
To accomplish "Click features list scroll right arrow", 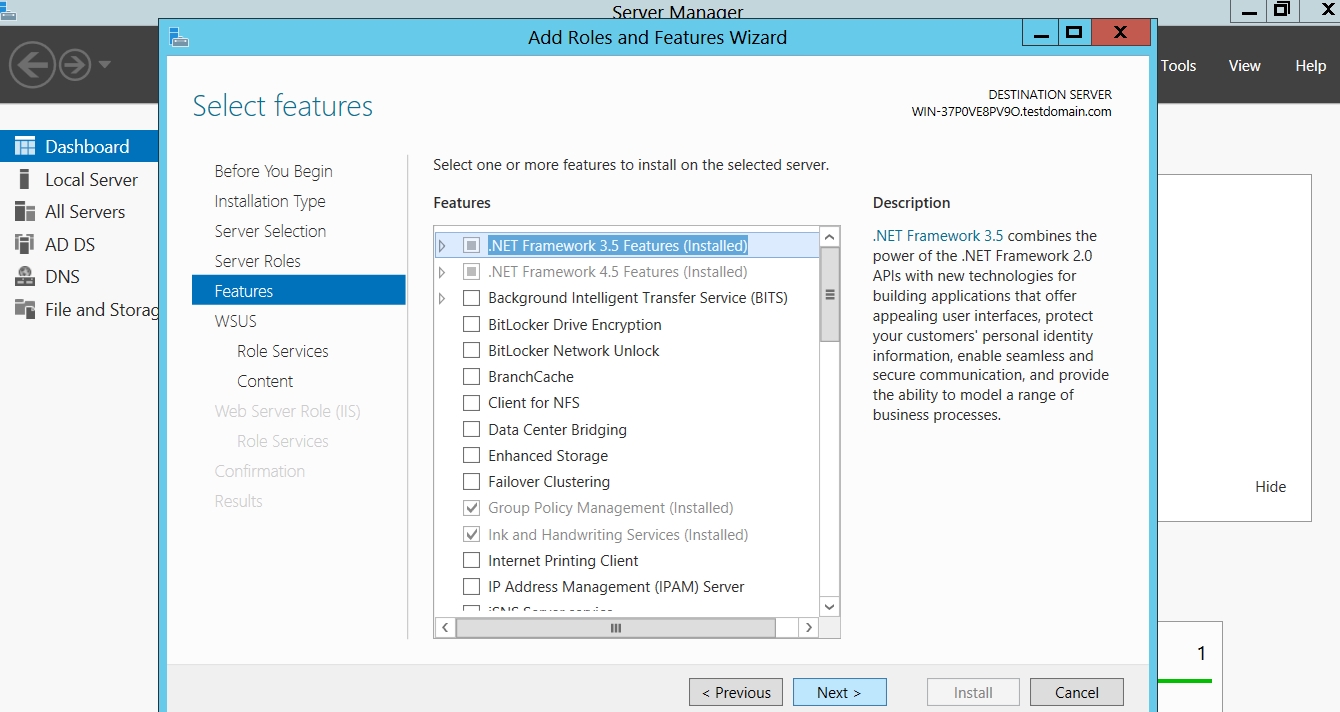I will (x=810, y=628).
